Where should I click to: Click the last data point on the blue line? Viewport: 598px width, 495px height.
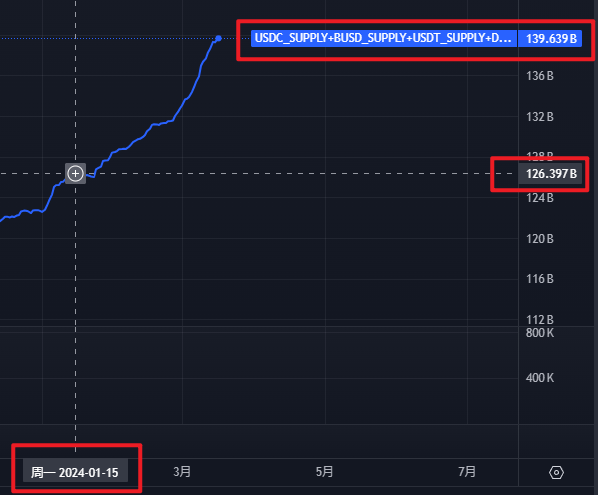[x=219, y=38]
